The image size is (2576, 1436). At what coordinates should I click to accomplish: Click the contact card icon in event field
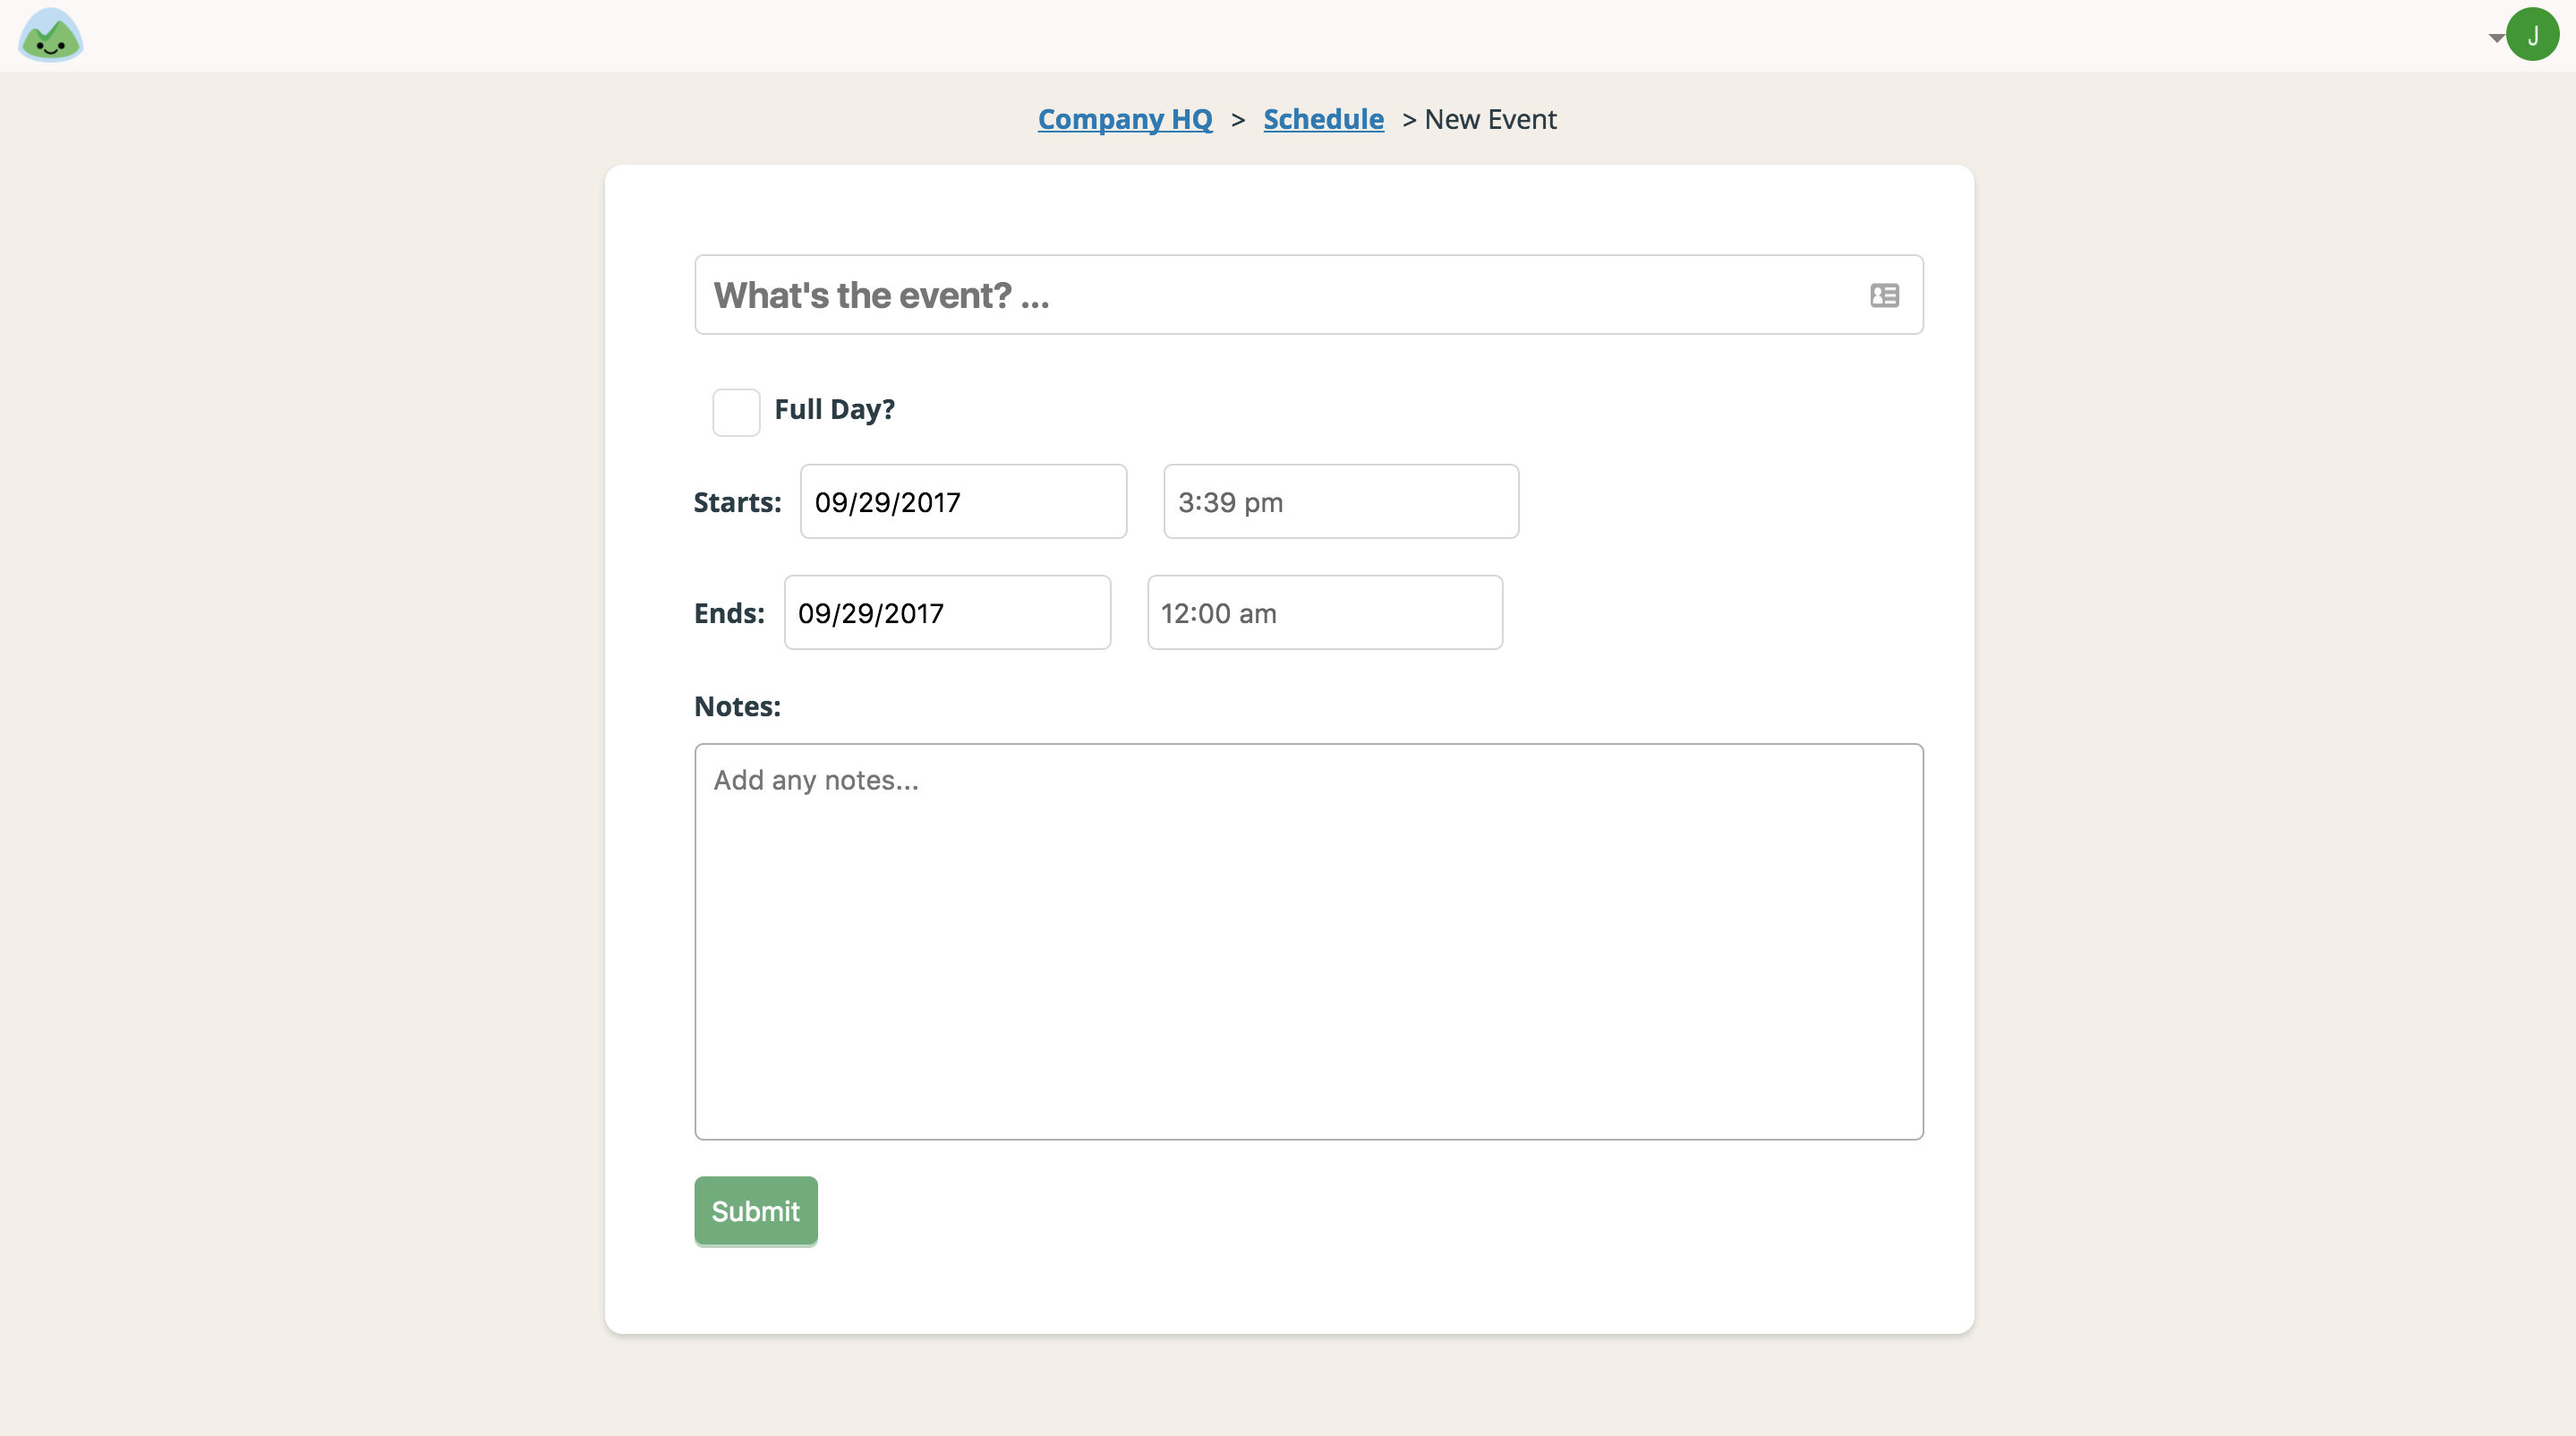[x=1884, y=295]
